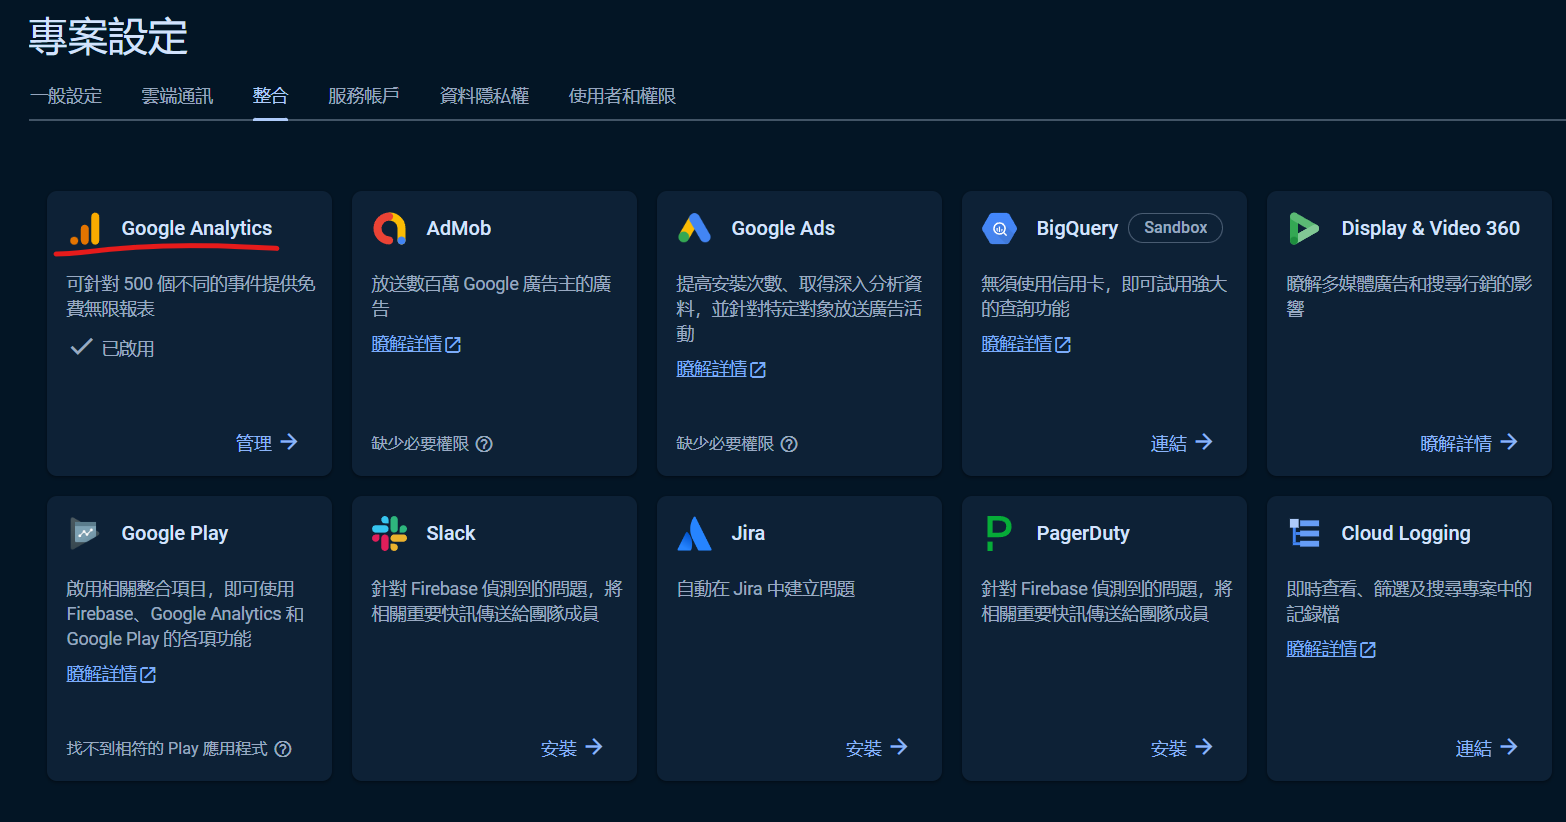Click the Google Ads logo icon

[x=695, y=229]
